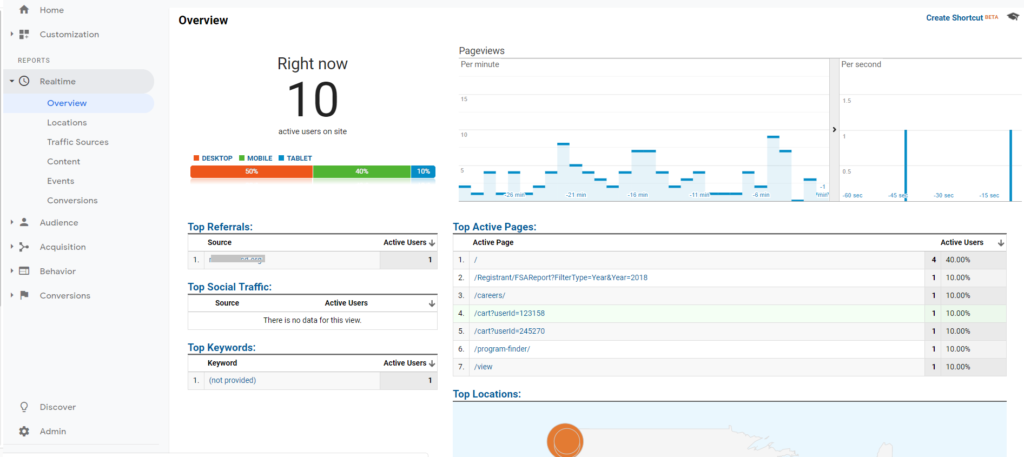
Task: Click the Keyword column header
Action: tap(223, 363)
